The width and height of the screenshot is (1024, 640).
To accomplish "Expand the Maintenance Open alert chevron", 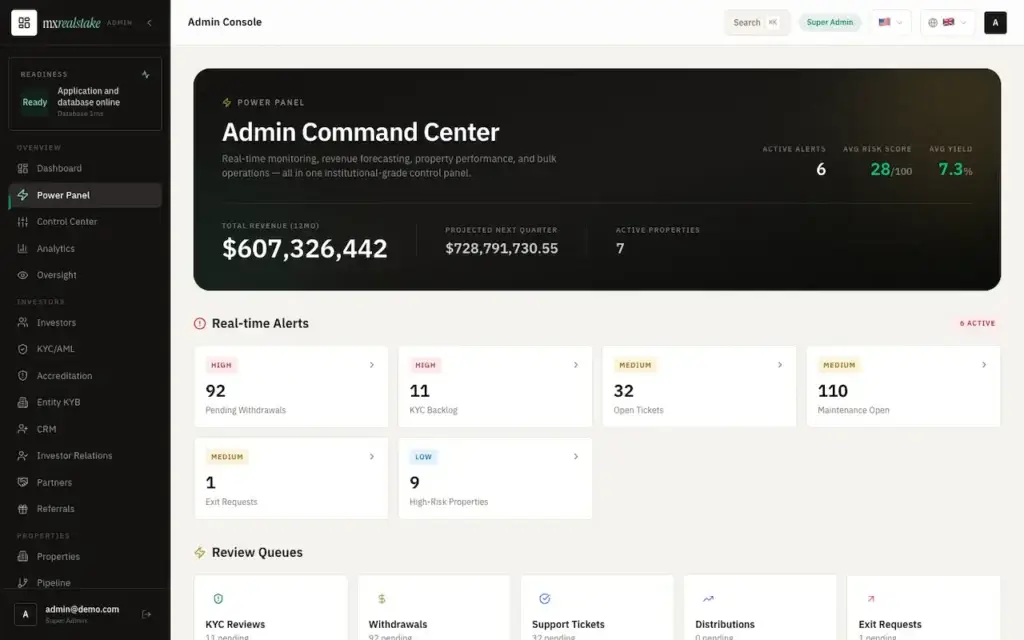I will tap(984, 365).
